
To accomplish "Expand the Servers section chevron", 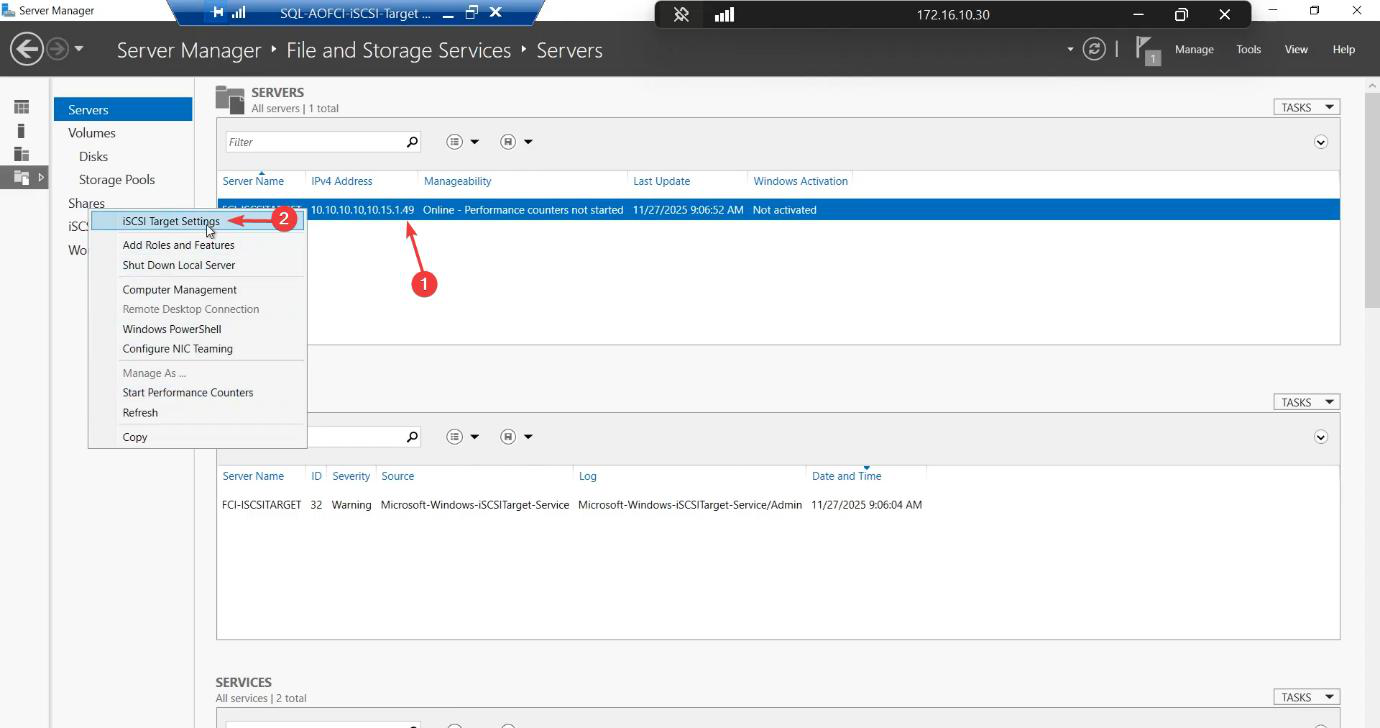I will pos(1320,142).
